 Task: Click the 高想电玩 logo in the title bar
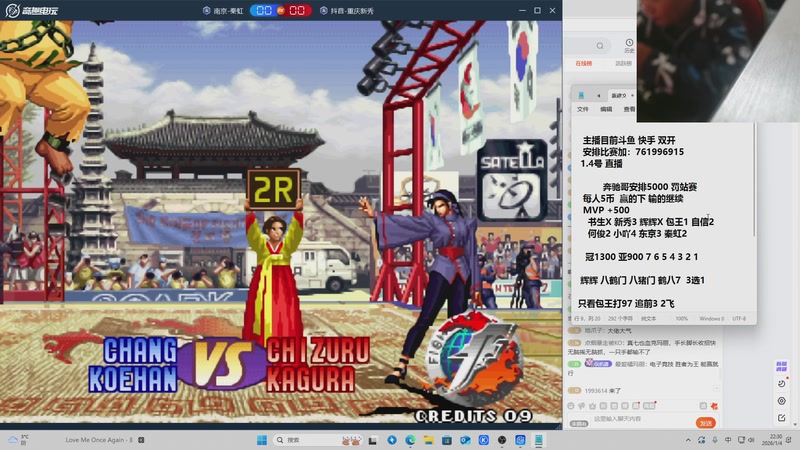tap(31, 10)
